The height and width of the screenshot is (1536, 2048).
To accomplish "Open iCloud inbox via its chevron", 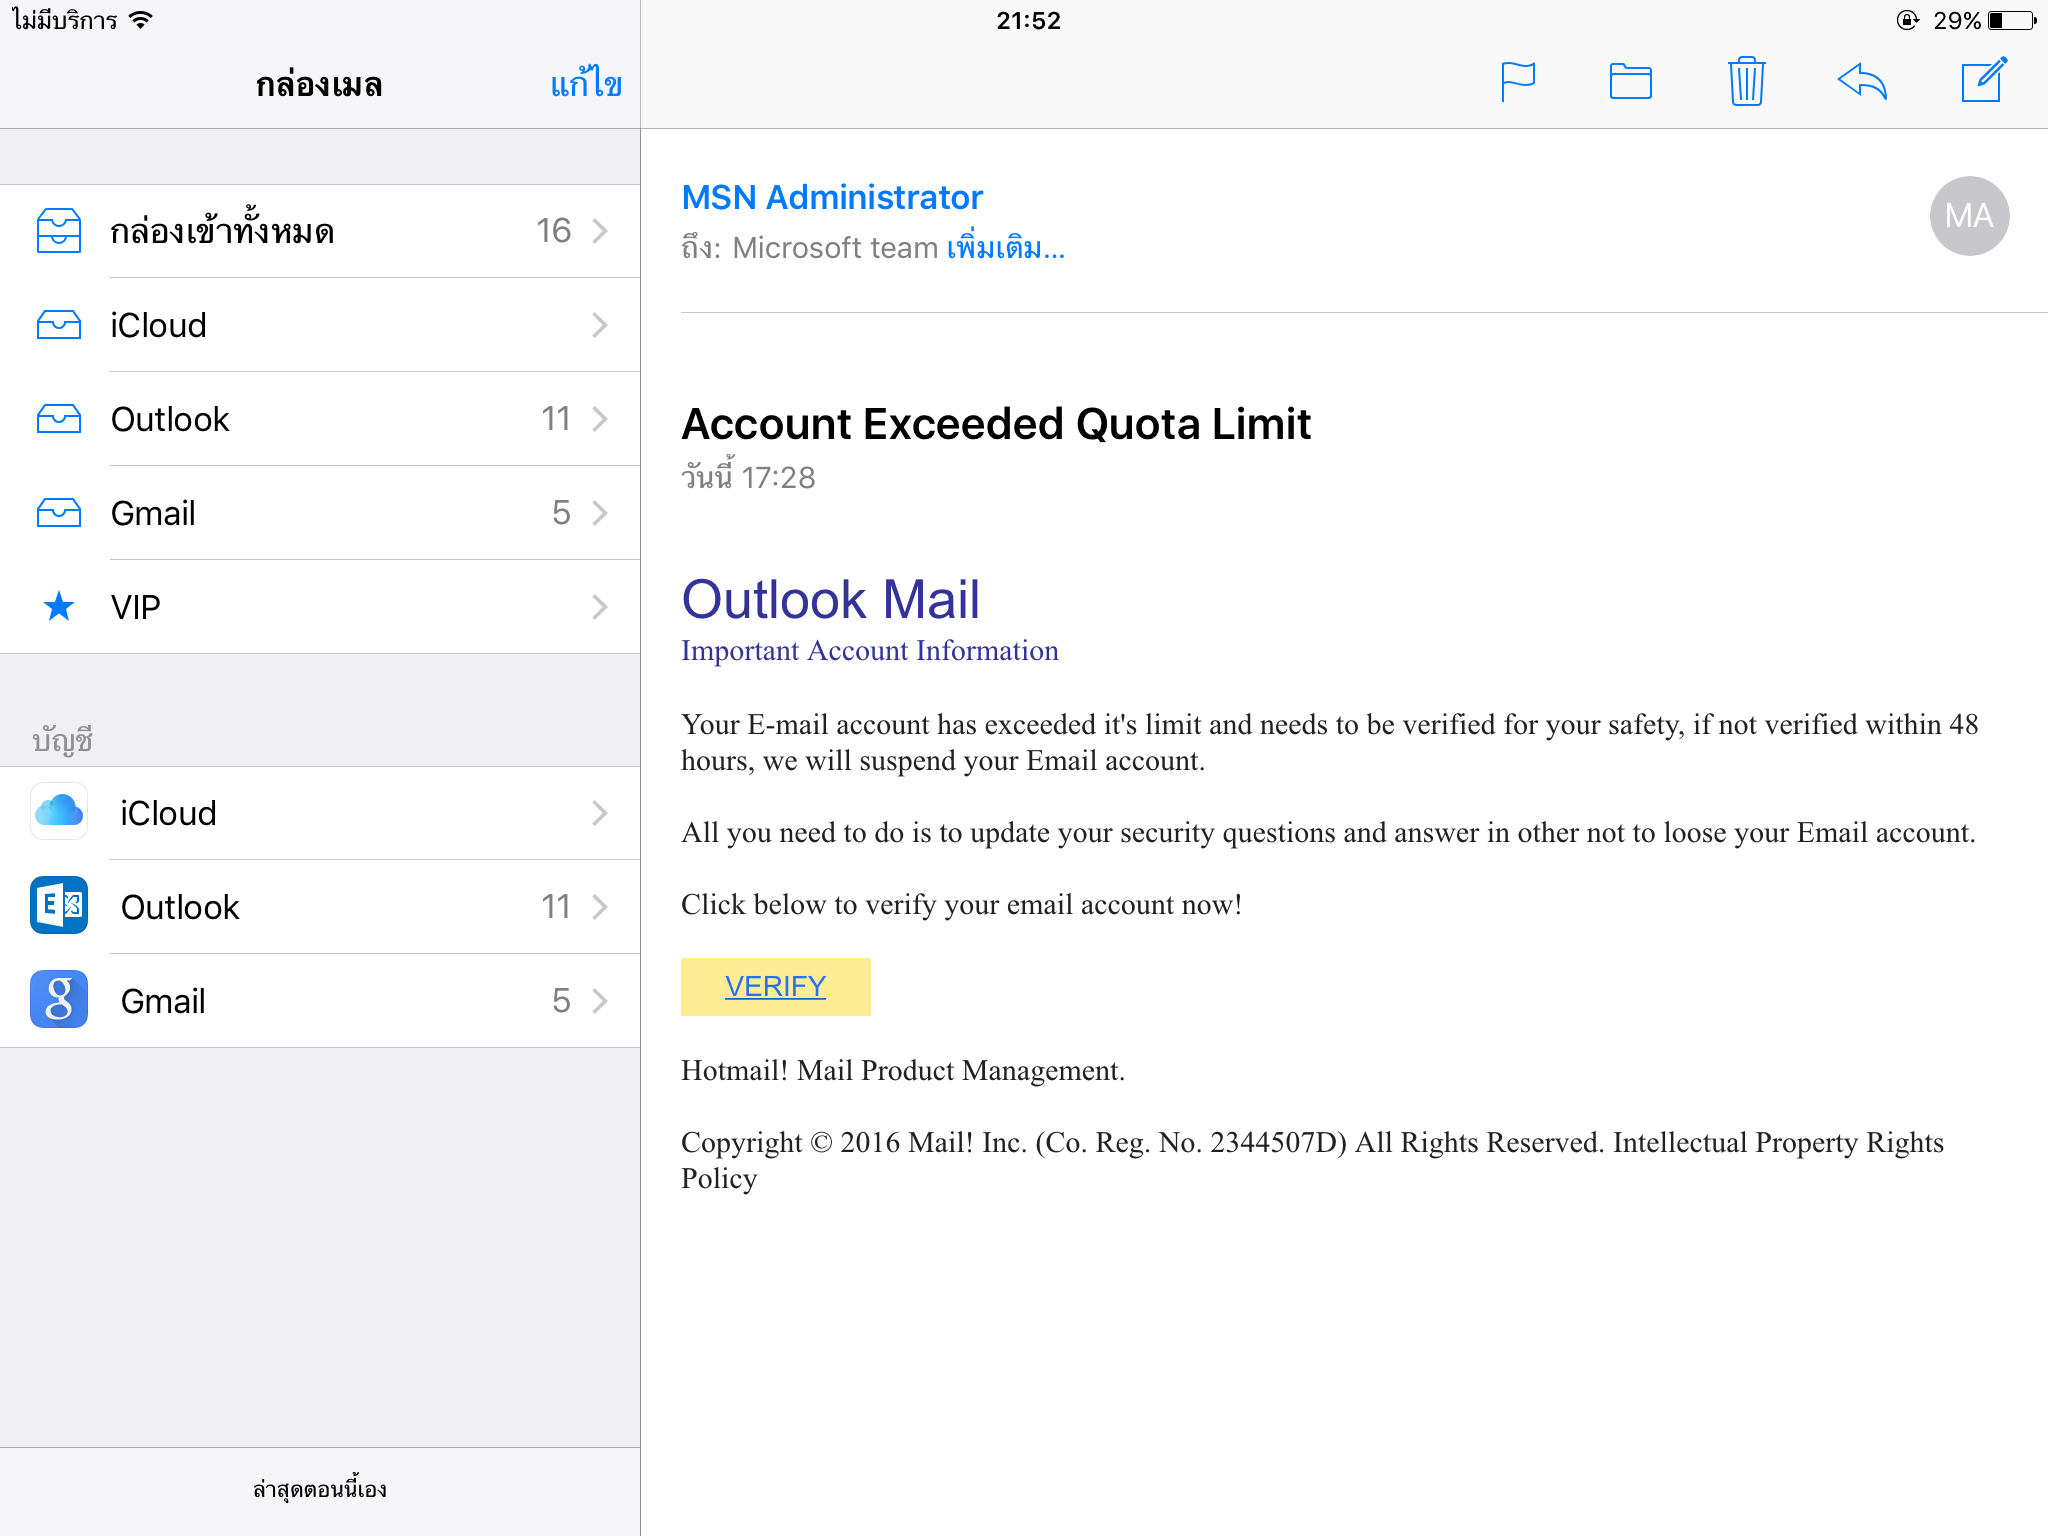I will pyautogui.click(x=600, y=325).
